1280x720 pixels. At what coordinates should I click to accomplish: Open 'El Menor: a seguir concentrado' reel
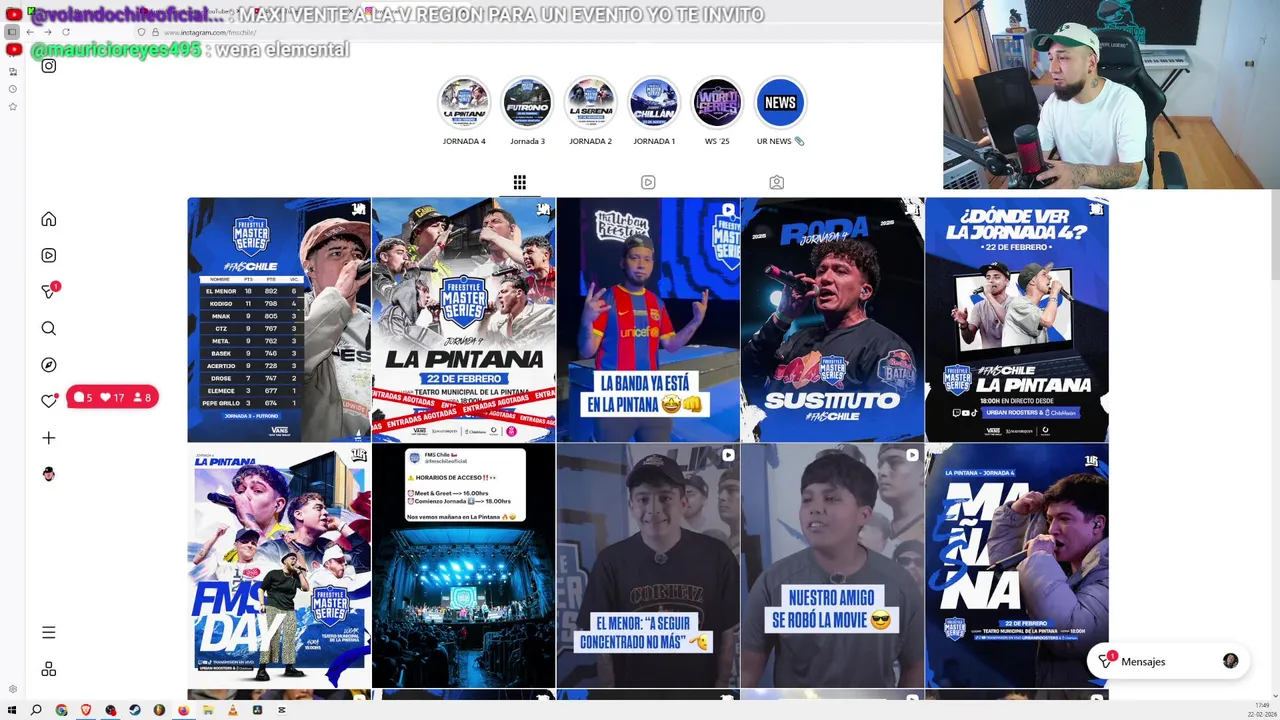click(x=648, y=566)
